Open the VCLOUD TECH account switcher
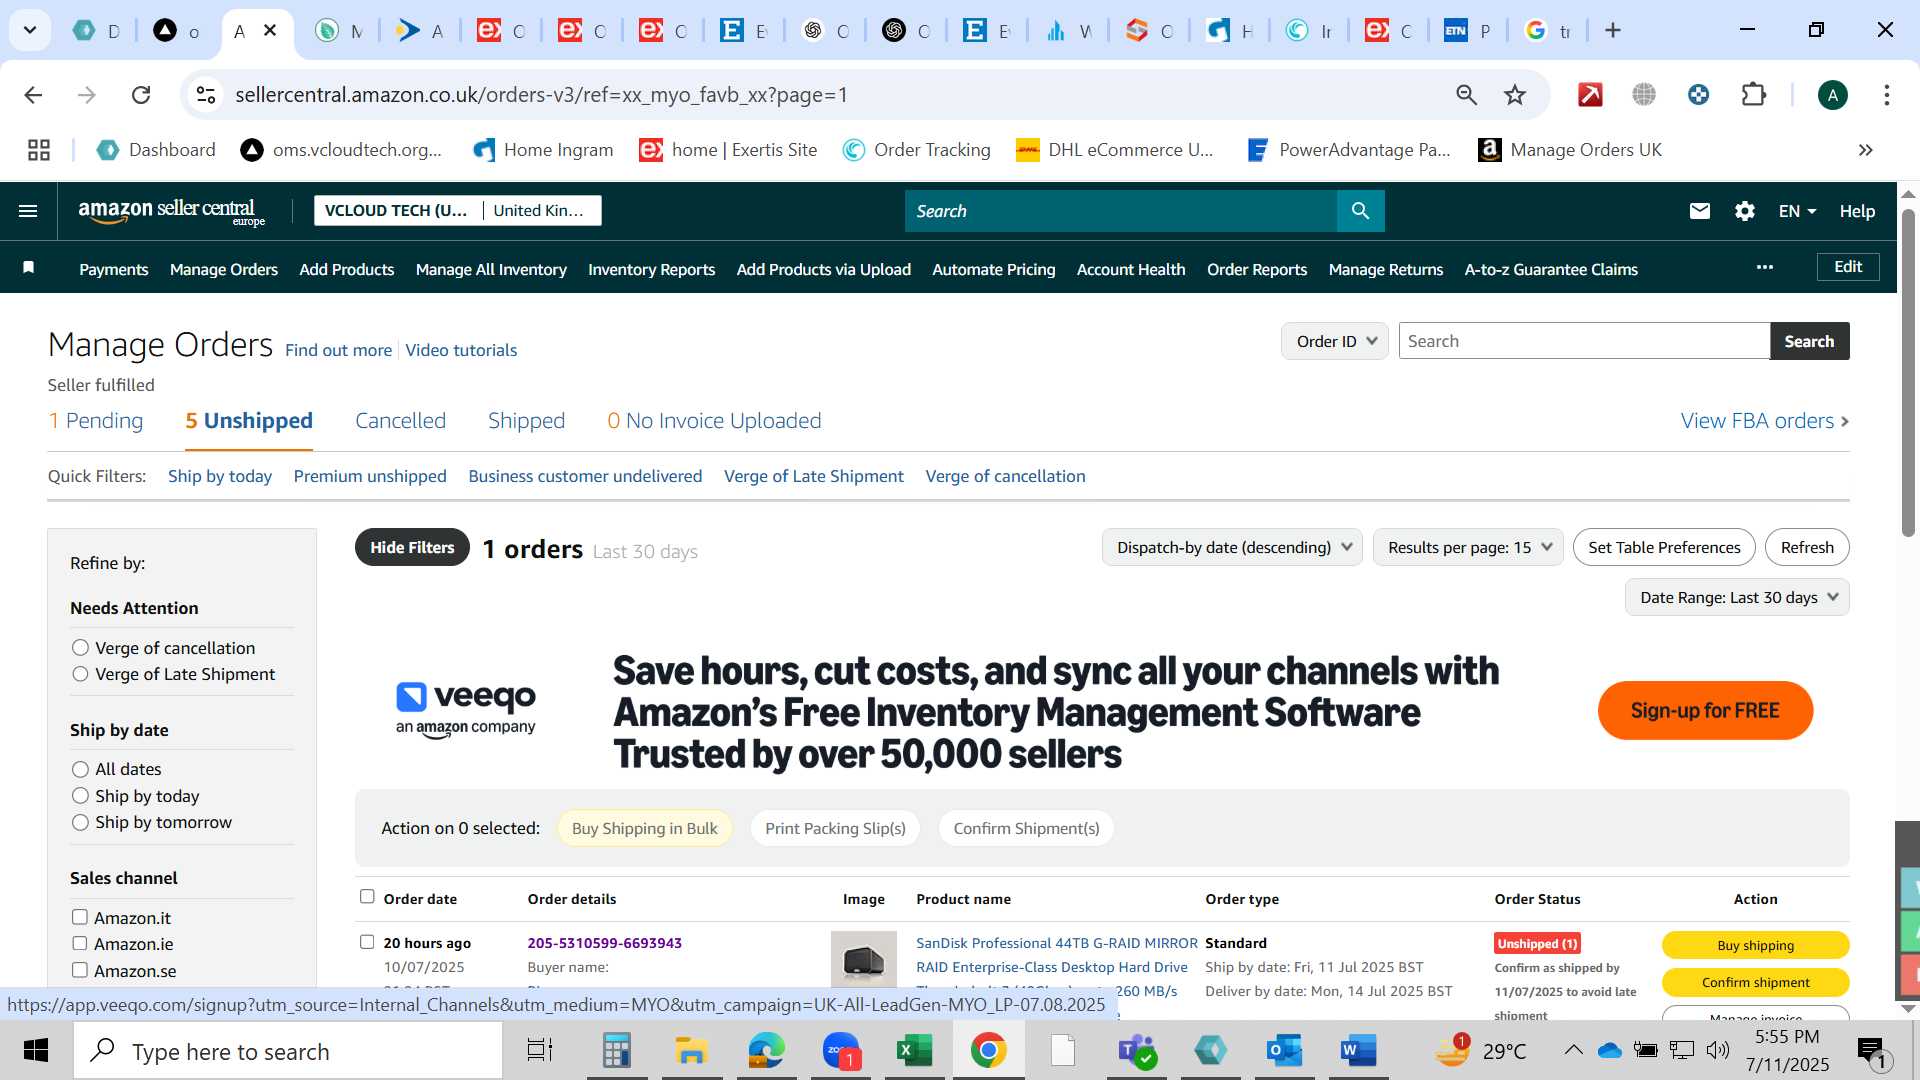Viewport: 1920px width, 1080px height. 457,210
